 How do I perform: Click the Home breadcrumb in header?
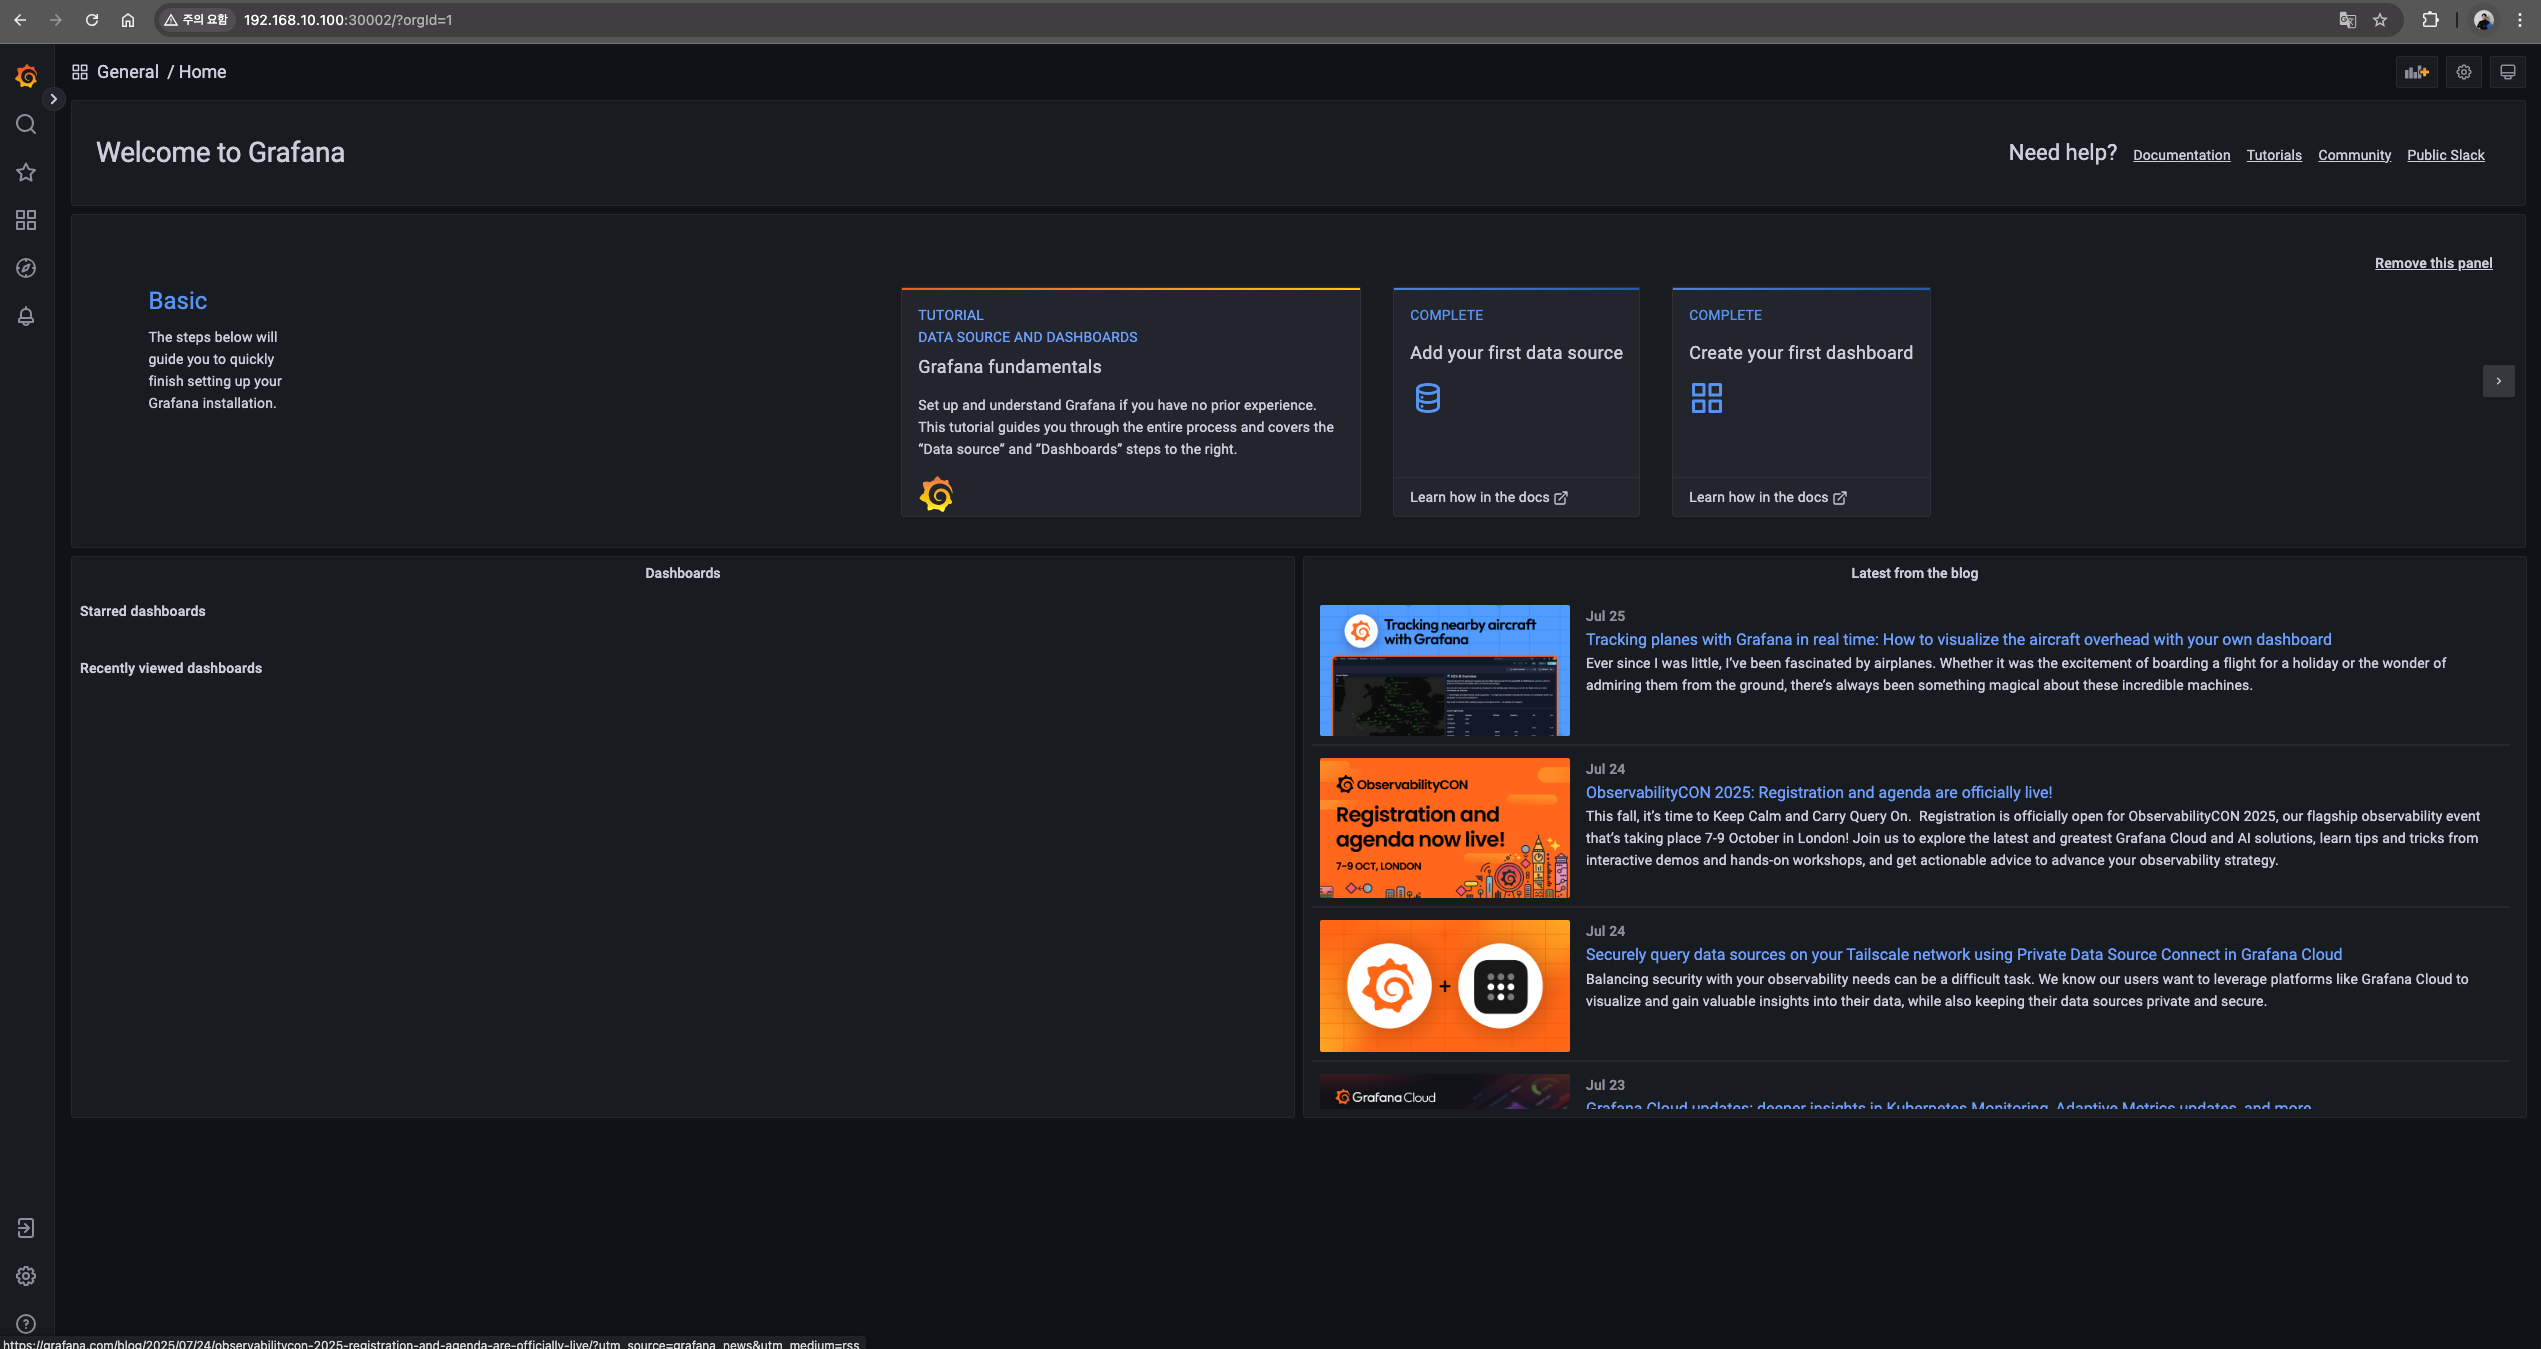[x=202, y=72]
